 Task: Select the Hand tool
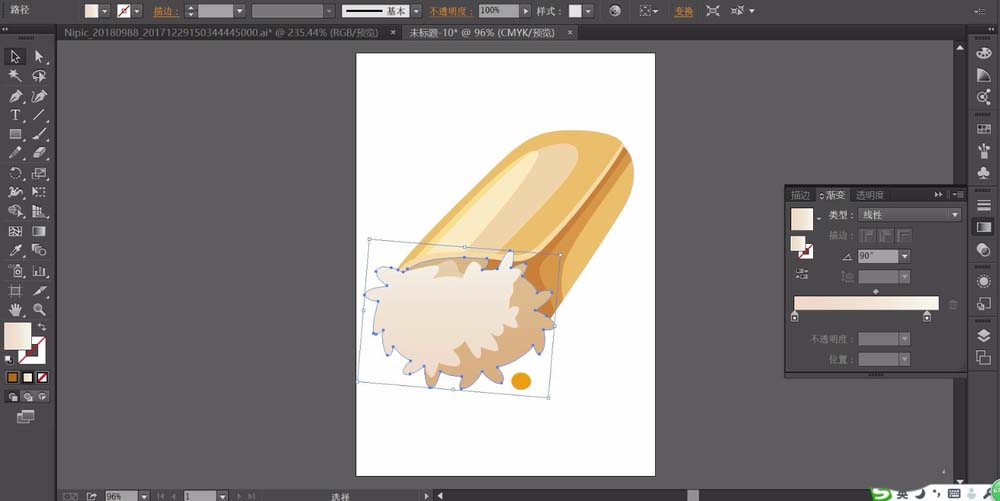[15, 310]
